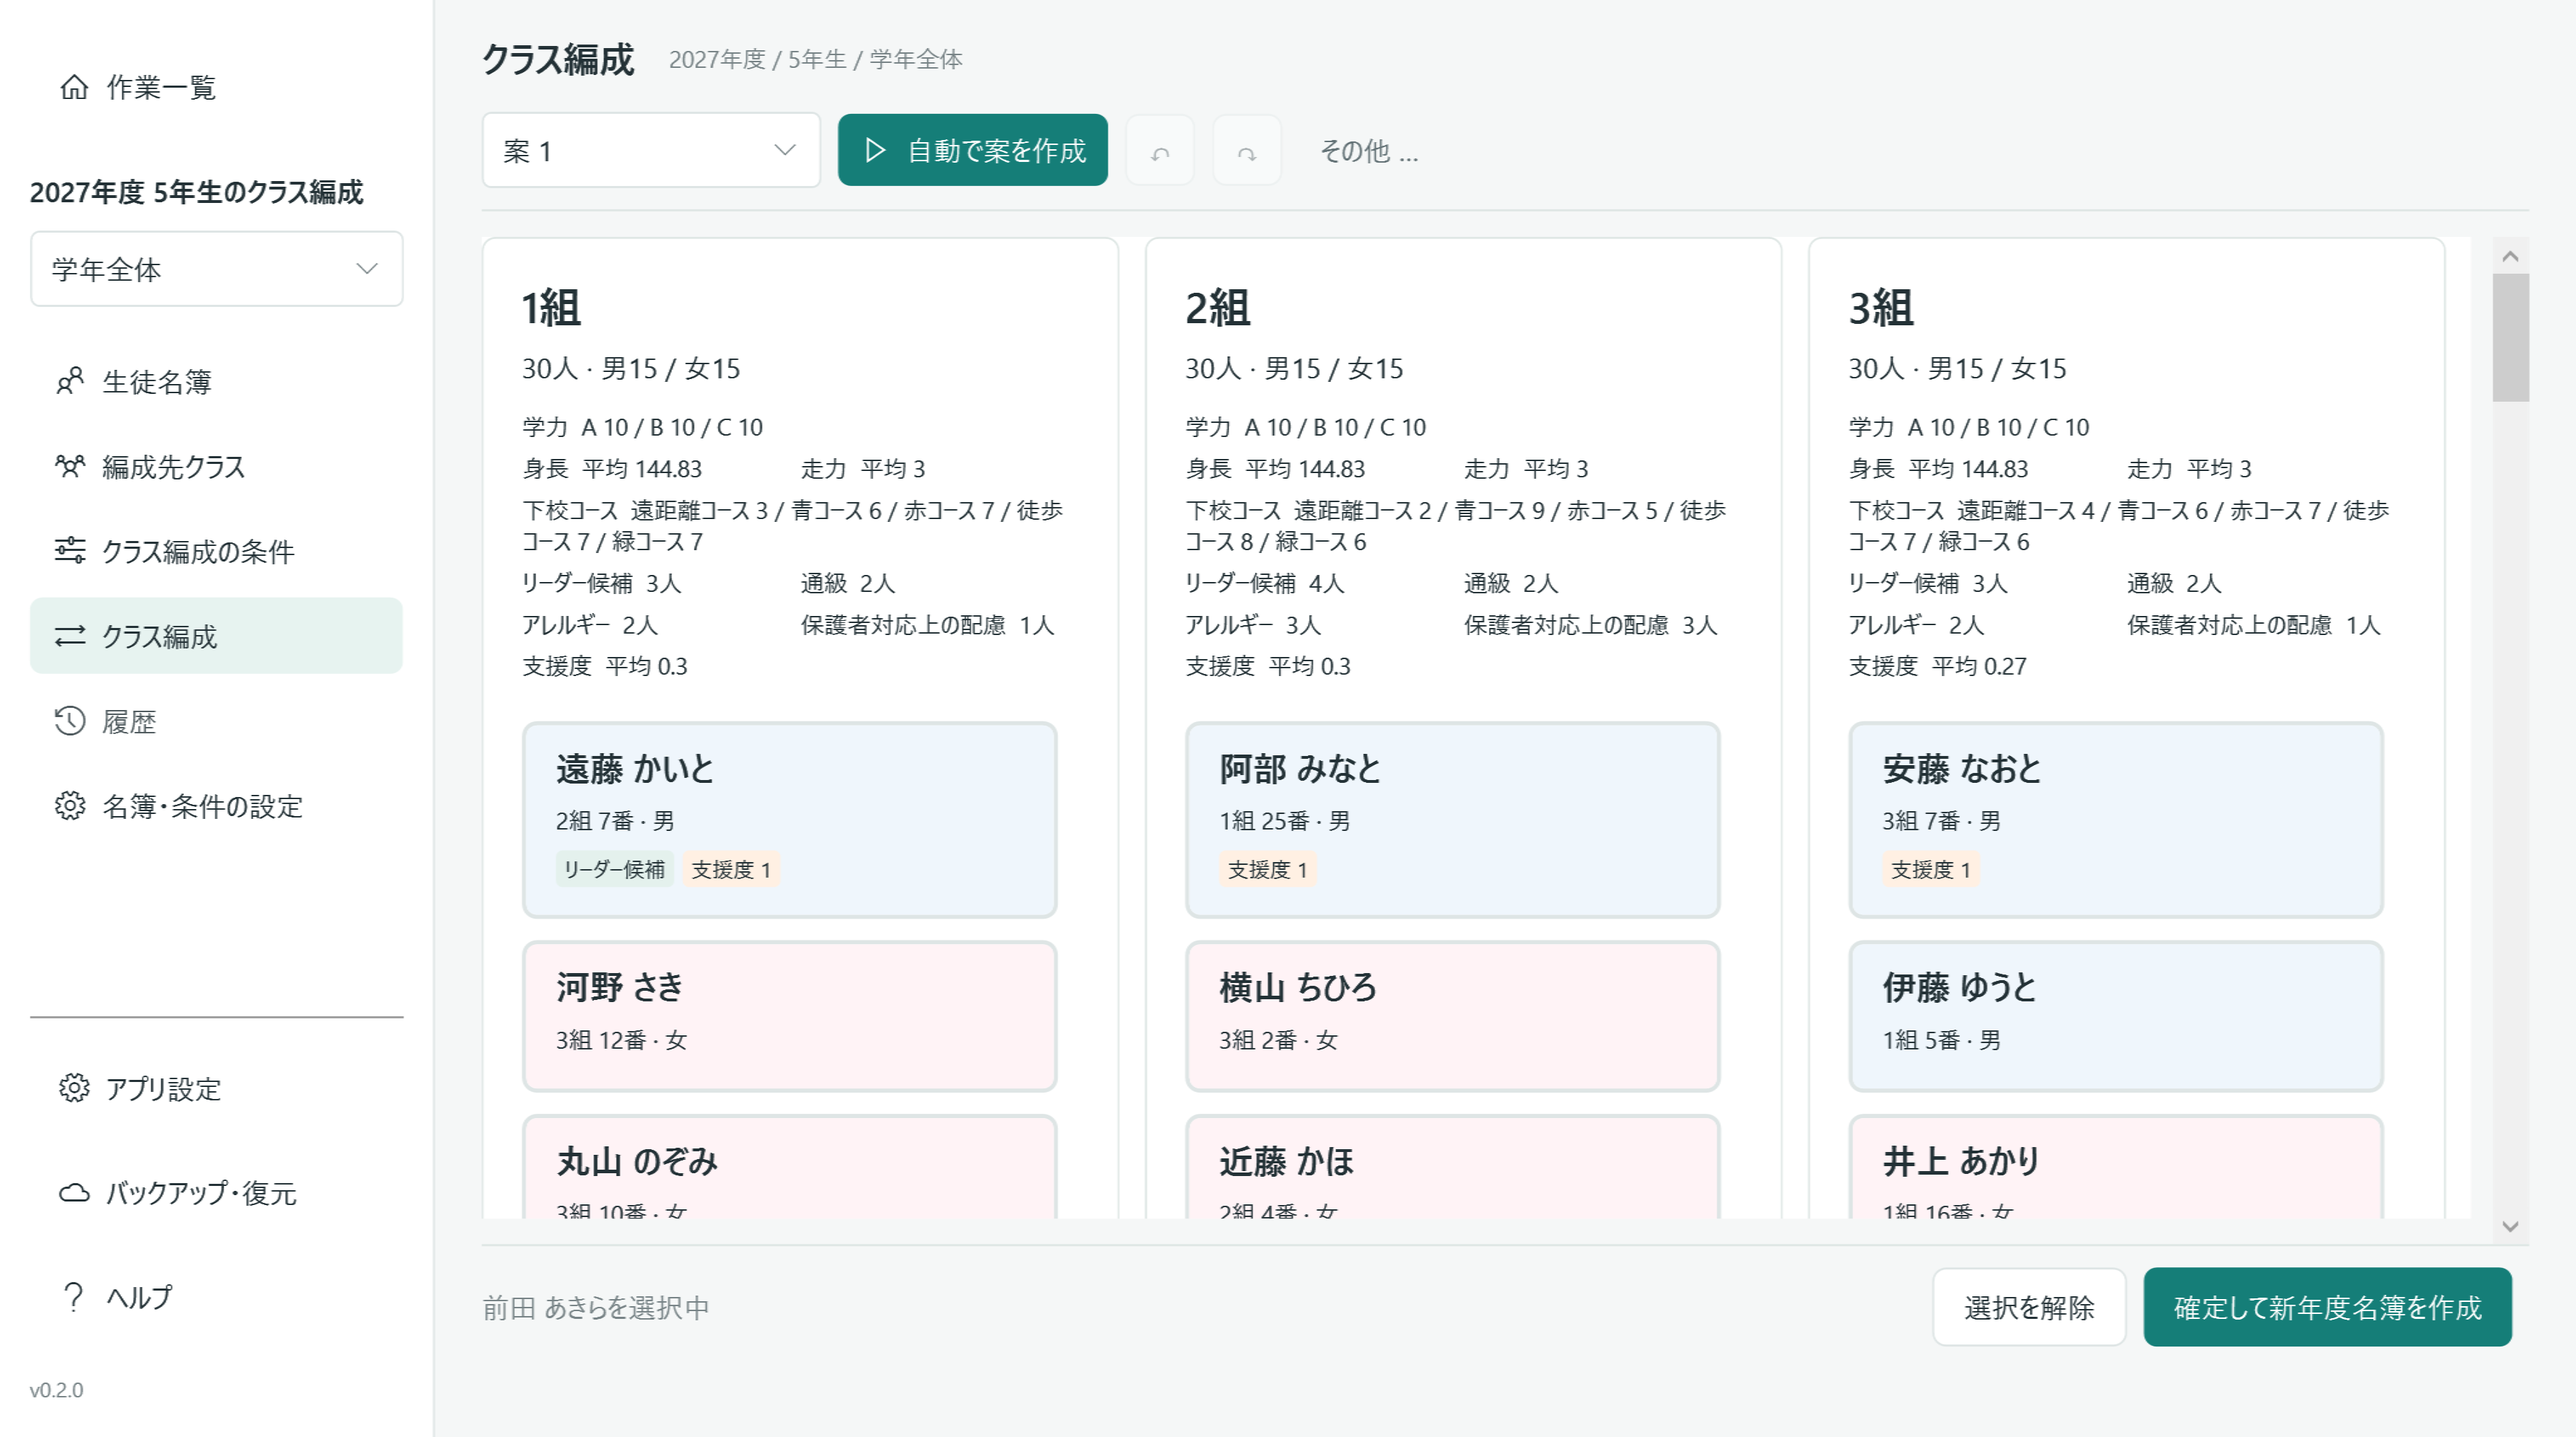Select the 河野 さき student card

[790, 1016]
